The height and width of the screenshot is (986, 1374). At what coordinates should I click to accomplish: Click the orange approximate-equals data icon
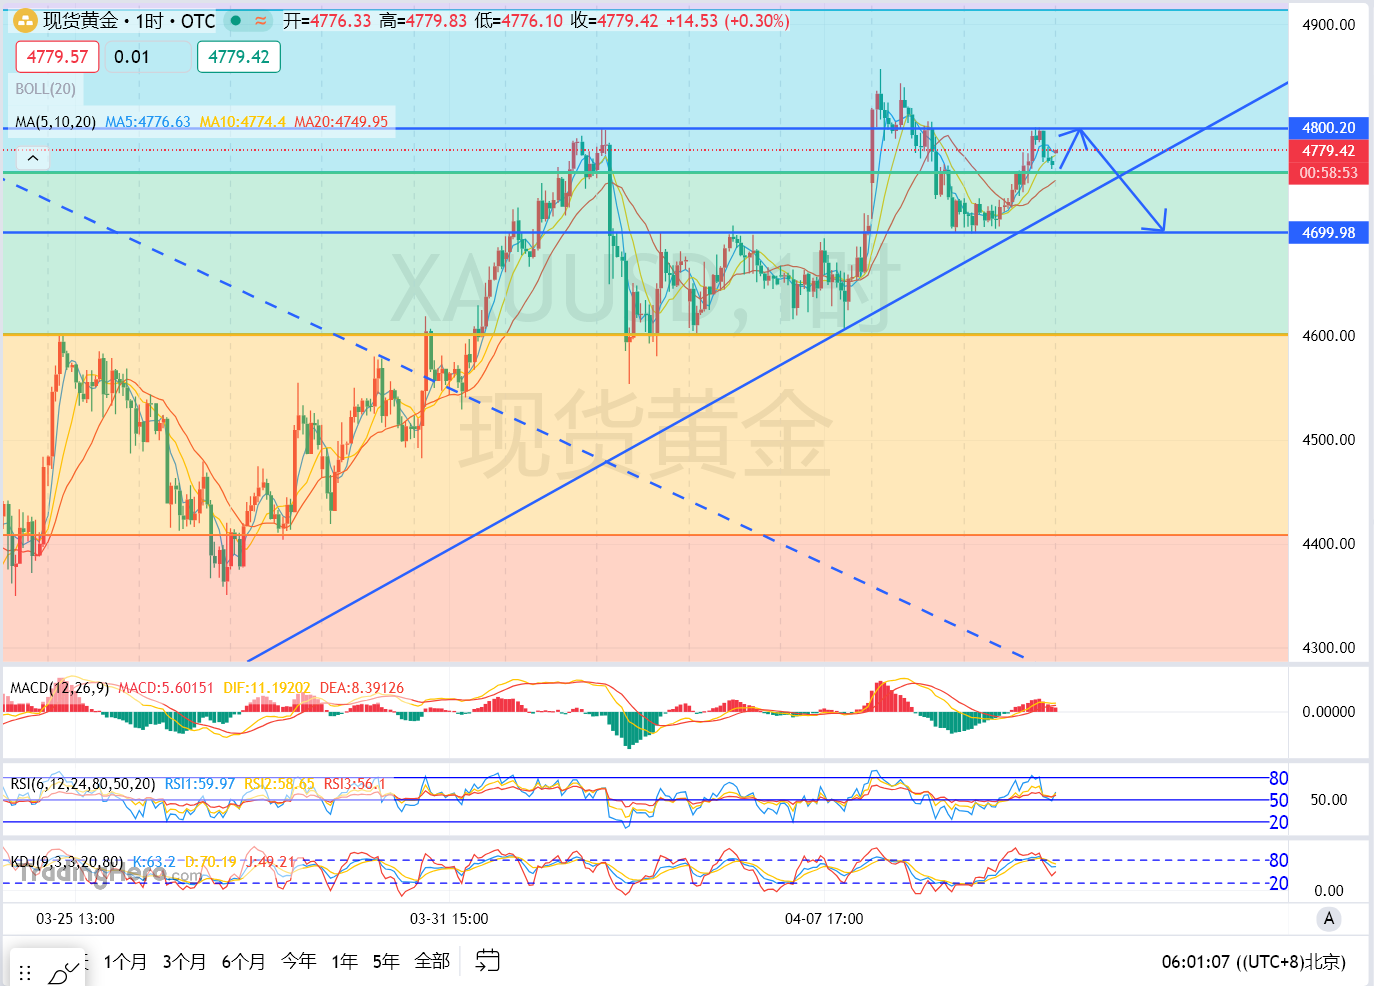coord(261,21)
